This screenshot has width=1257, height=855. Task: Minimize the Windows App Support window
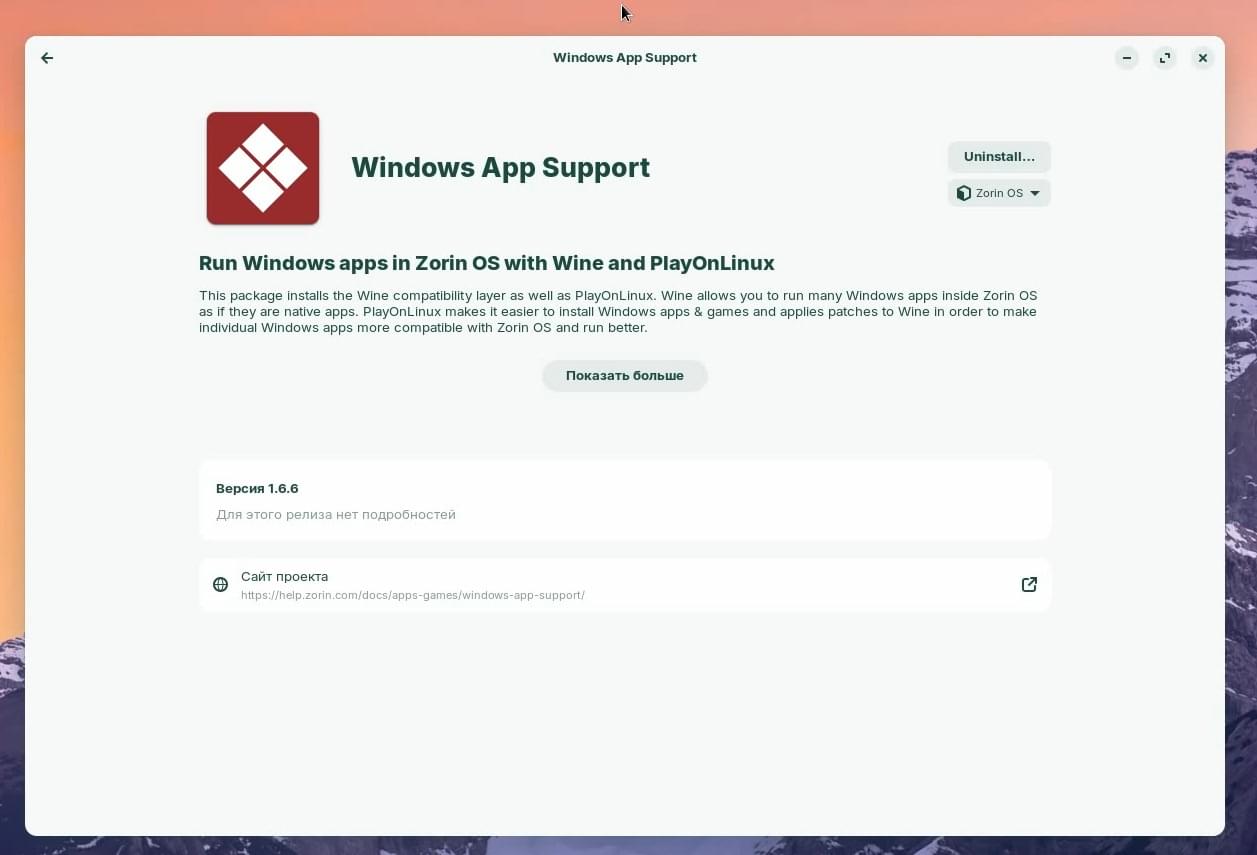[1127, 58]
